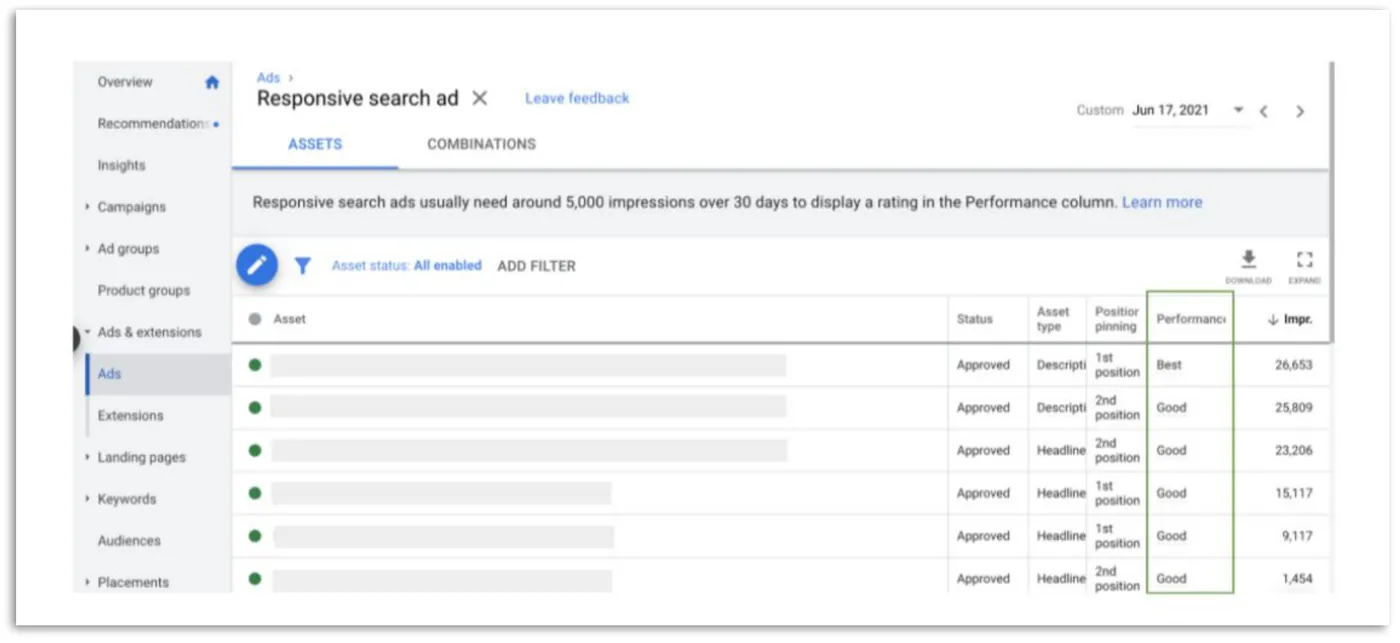
Task: Click the 26,653 impressions value
Action: pyautogui.click(x=1294, y=366)
